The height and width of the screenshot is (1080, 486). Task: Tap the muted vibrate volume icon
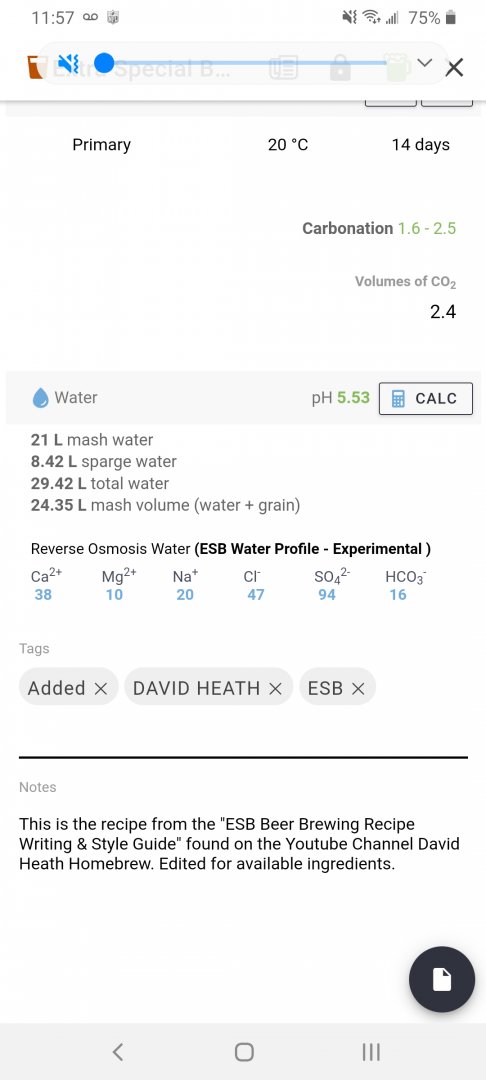69,65
